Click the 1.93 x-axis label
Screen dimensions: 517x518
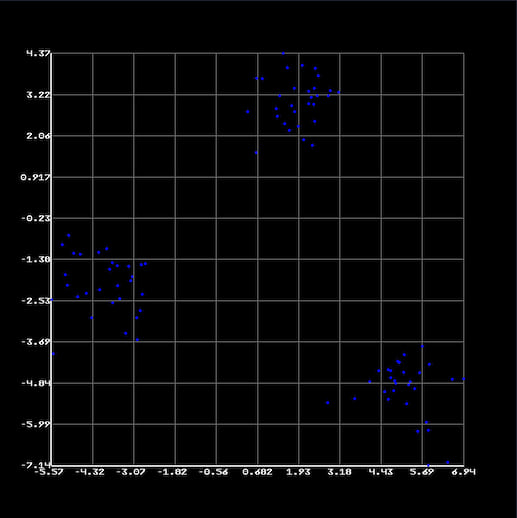coord(298,472)
